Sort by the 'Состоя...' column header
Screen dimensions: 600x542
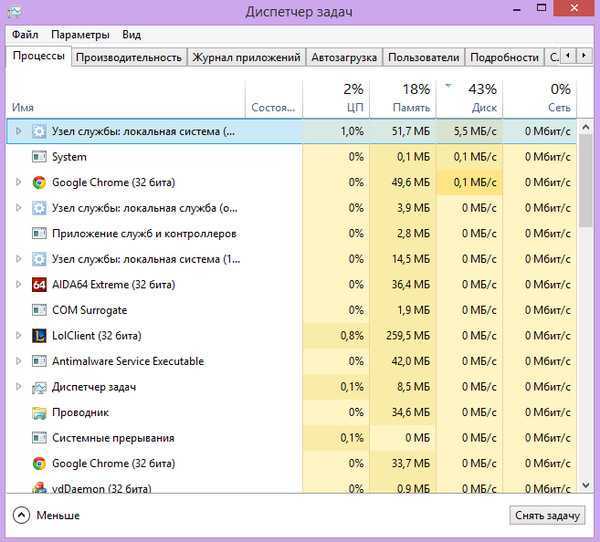274,99
